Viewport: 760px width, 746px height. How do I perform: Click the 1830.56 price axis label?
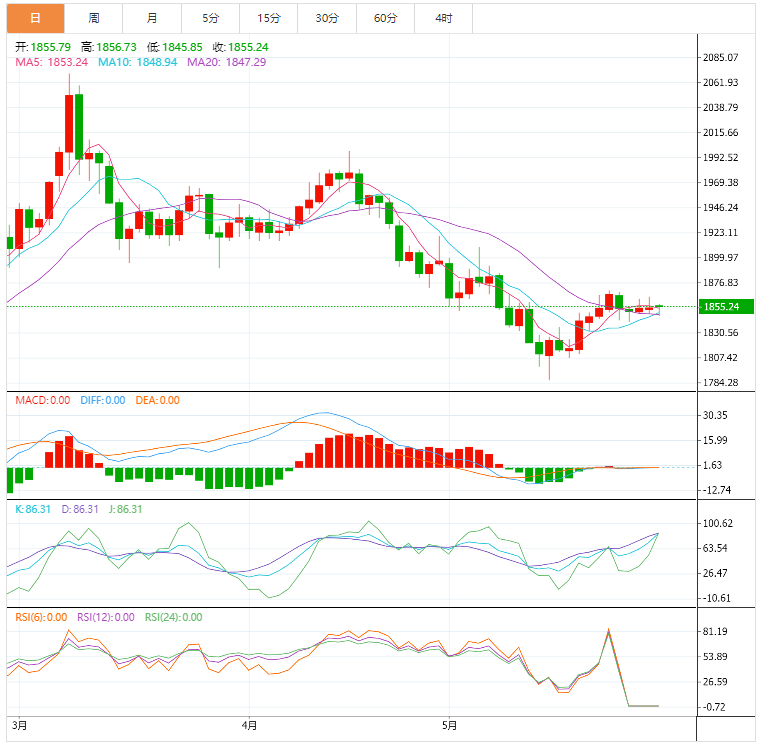coord(721,333)
